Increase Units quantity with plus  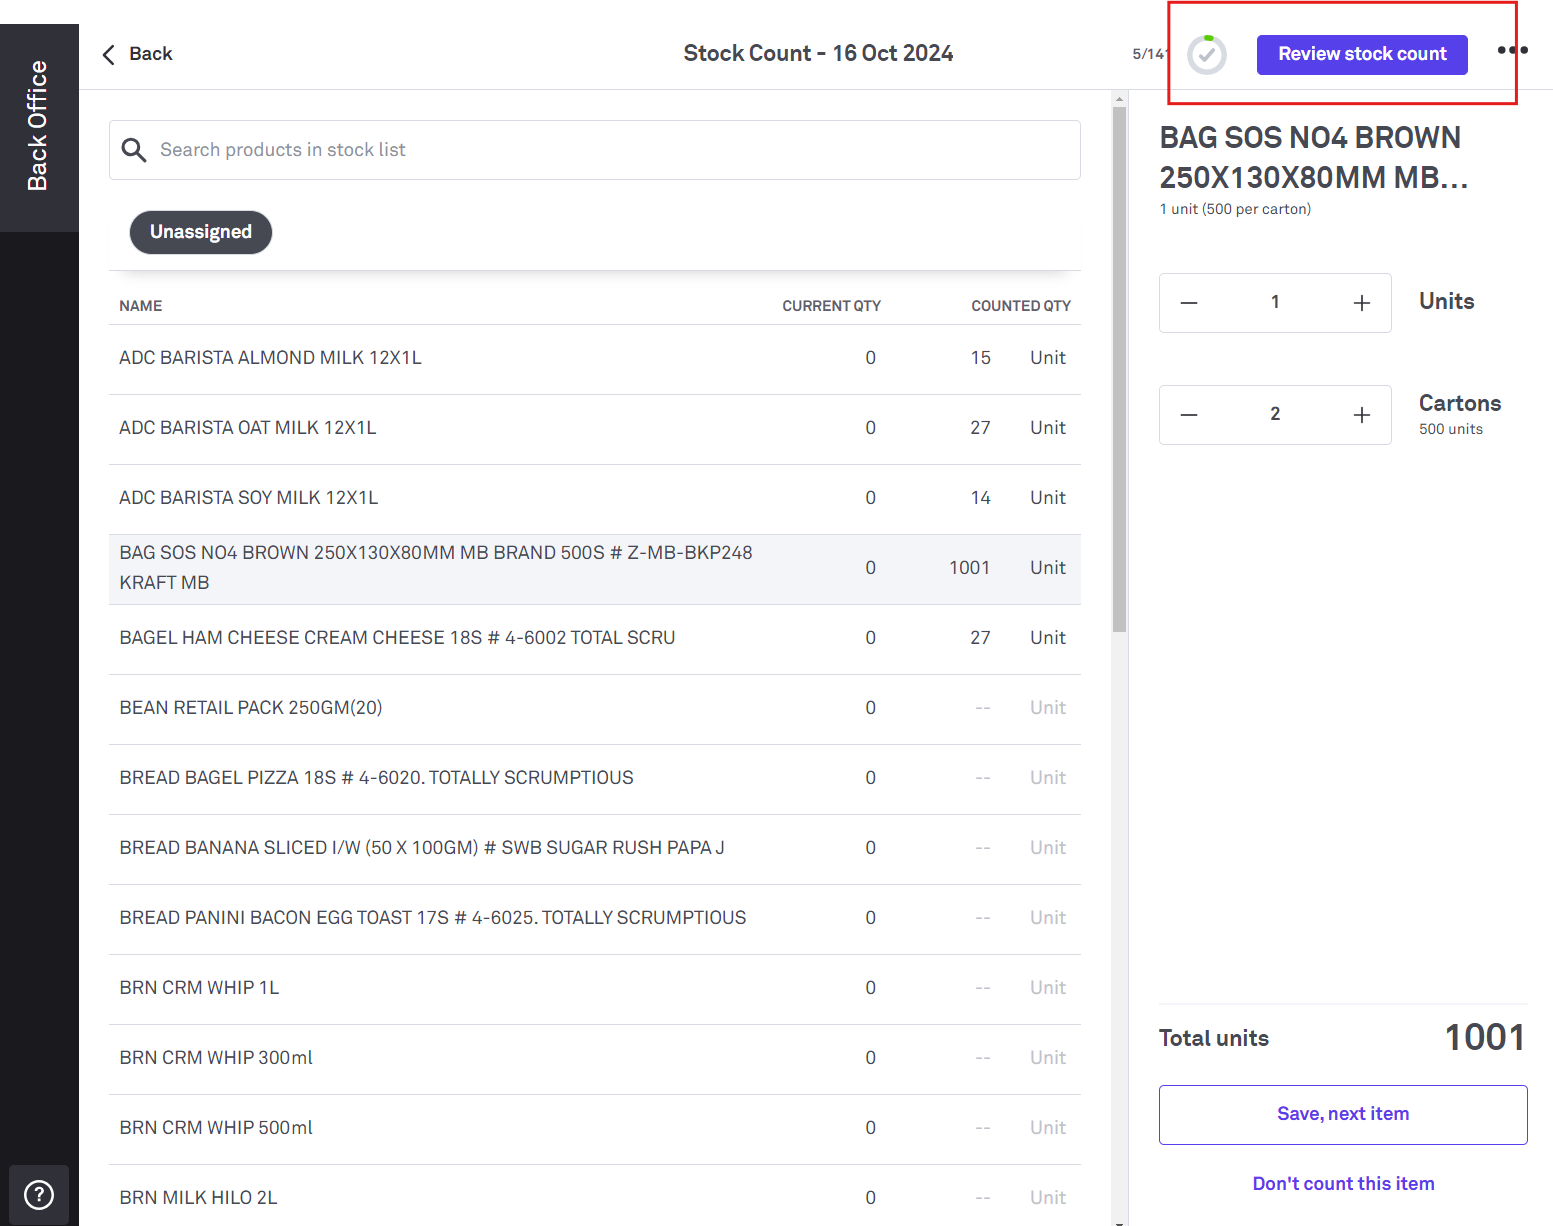[1361, 303]
